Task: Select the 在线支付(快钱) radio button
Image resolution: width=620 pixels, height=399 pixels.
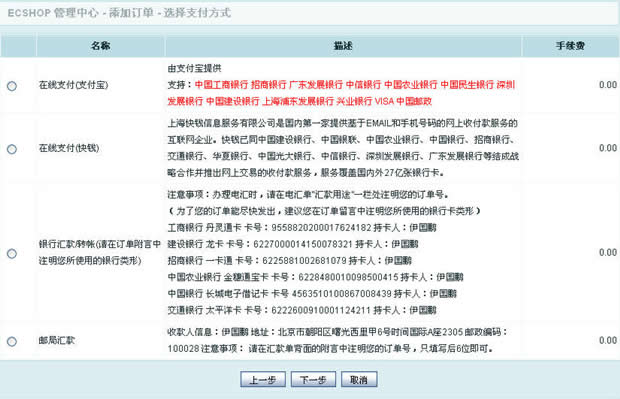Action: 12,149
